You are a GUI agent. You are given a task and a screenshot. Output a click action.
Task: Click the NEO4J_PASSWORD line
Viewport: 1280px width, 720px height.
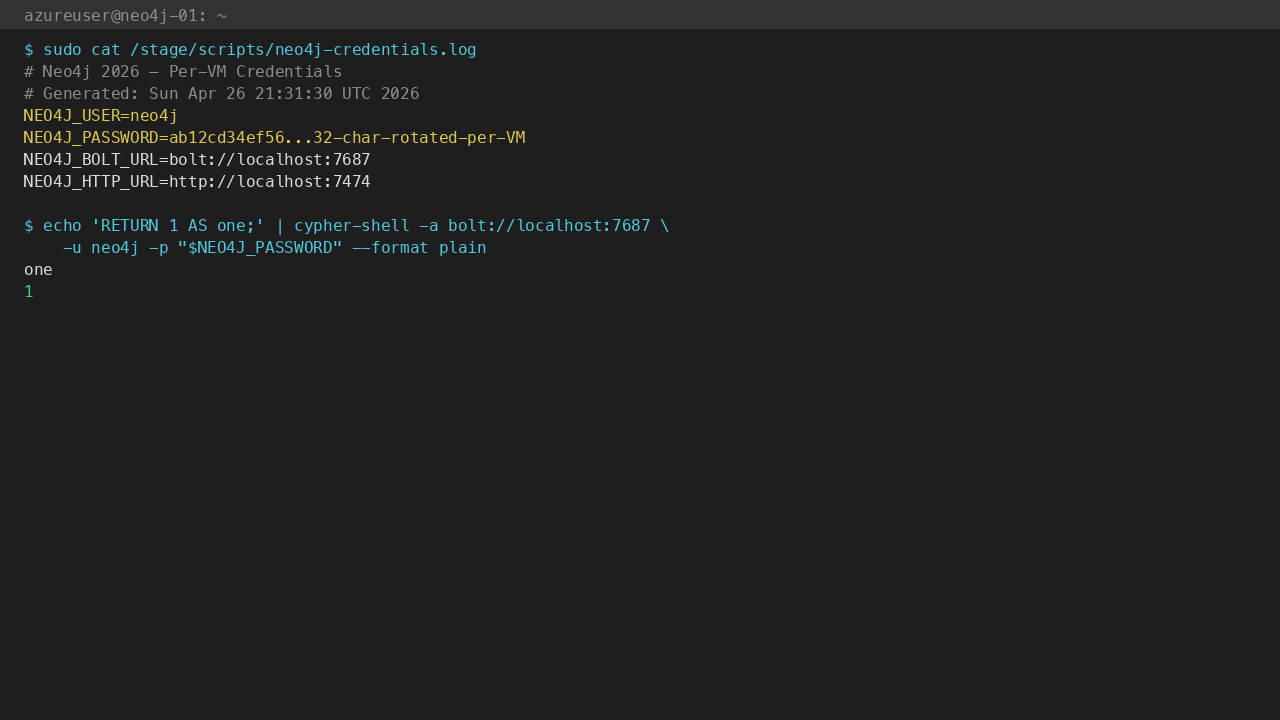pyautogui.click(x=274, y=138)
